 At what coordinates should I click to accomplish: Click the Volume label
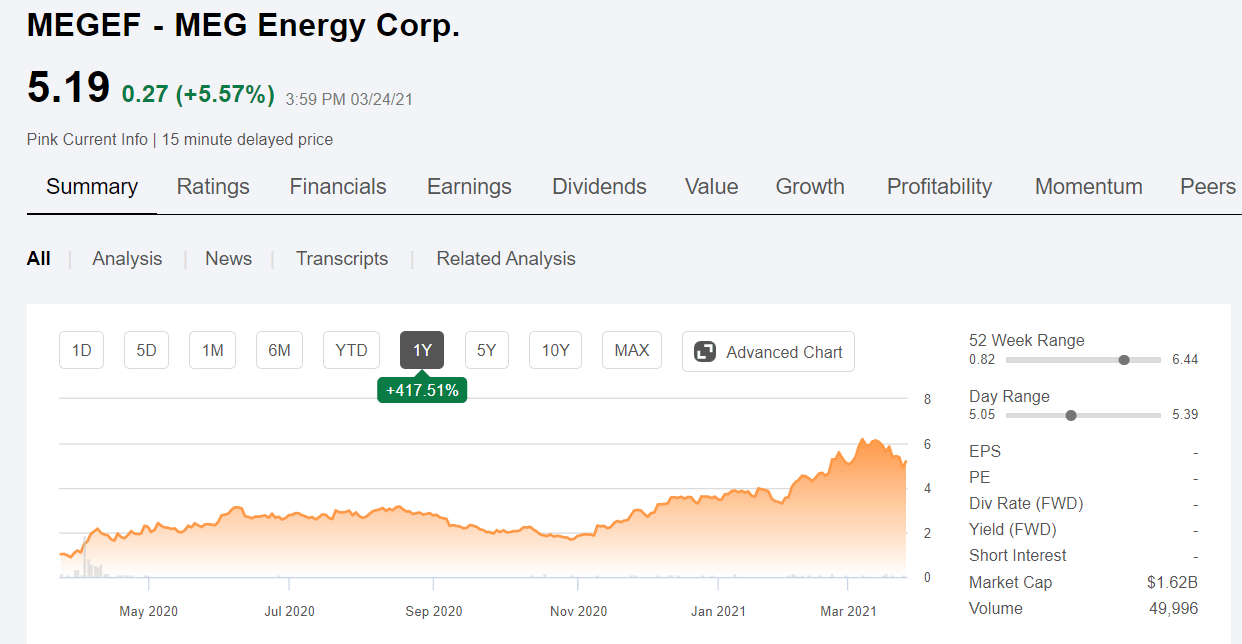click(996, 608)
